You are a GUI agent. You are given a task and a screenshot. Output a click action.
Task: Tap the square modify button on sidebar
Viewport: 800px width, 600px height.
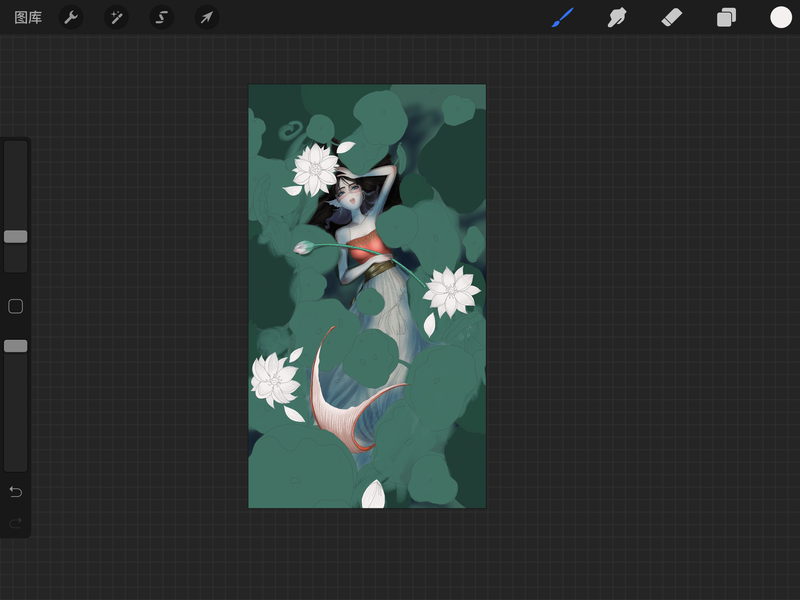pyautogui.click(x=16, y=306)
